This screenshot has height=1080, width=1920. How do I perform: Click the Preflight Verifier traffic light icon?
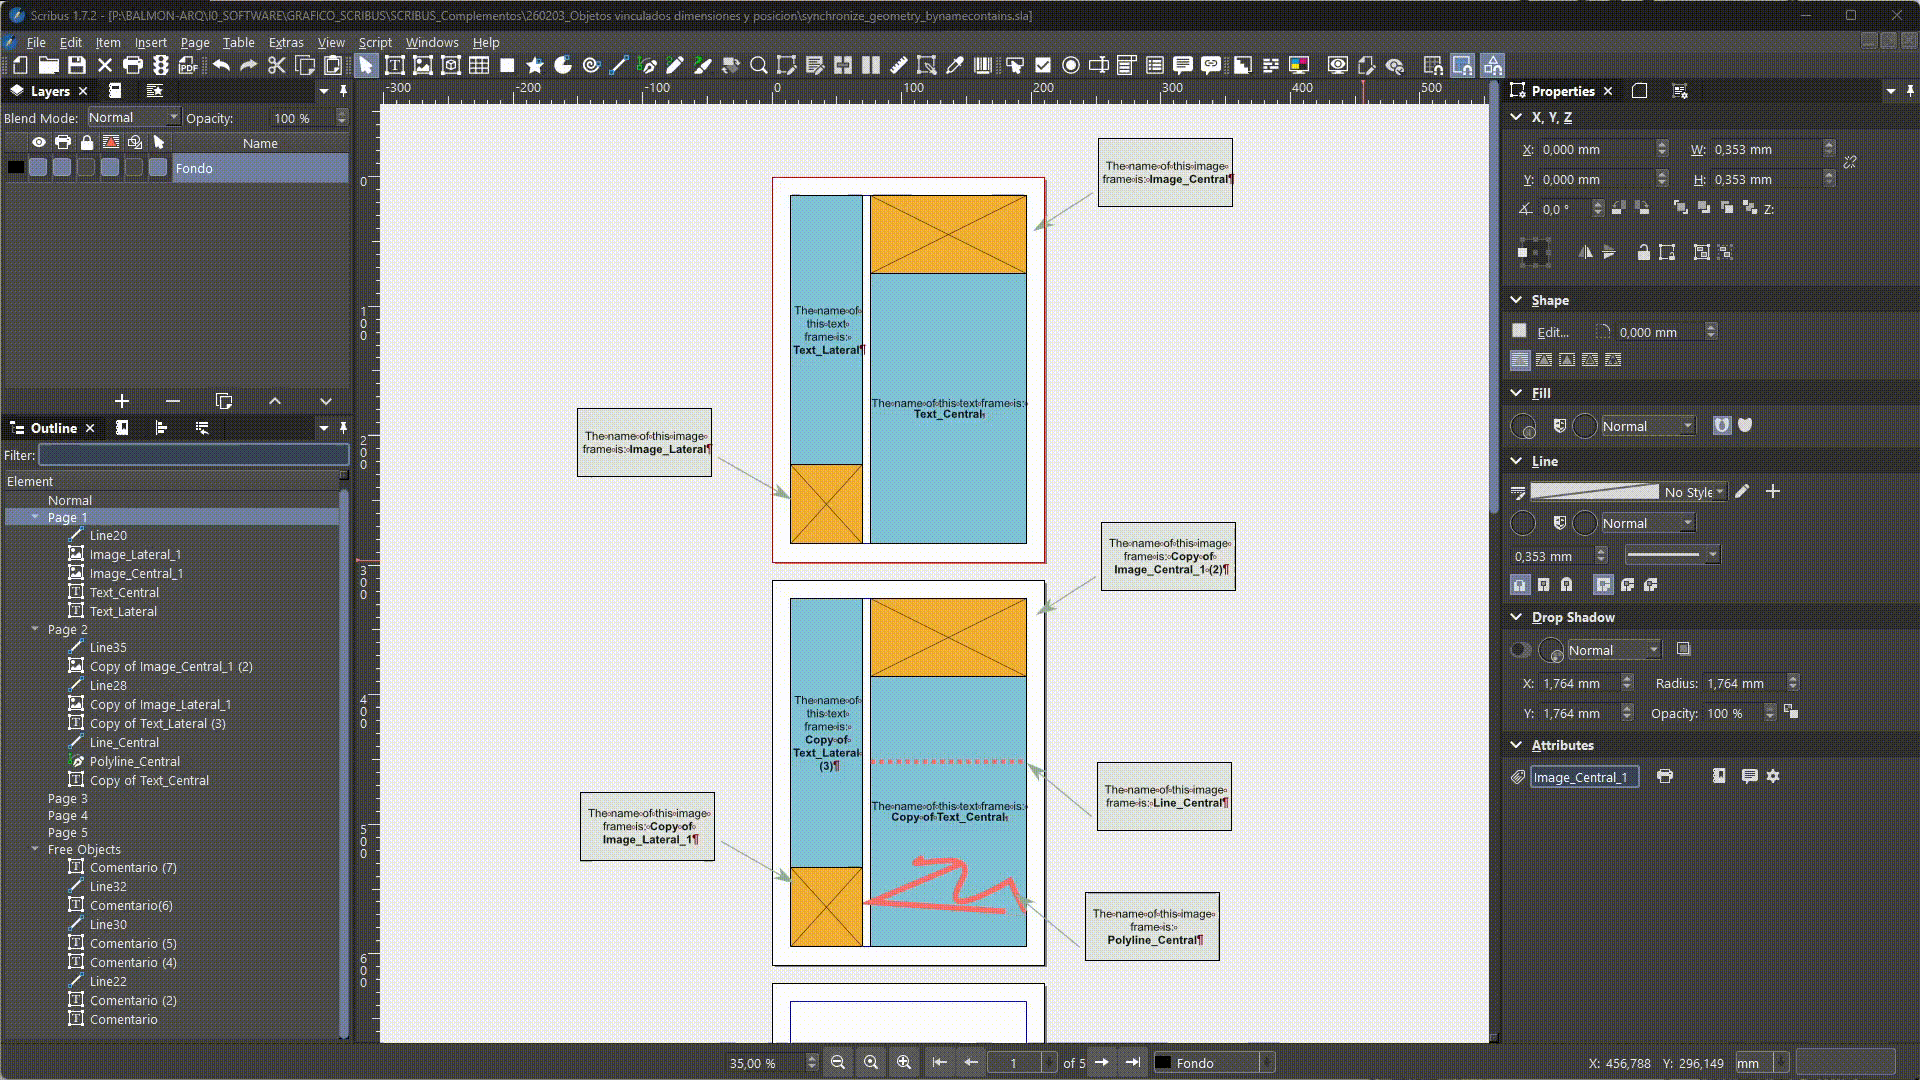[161, 66]
